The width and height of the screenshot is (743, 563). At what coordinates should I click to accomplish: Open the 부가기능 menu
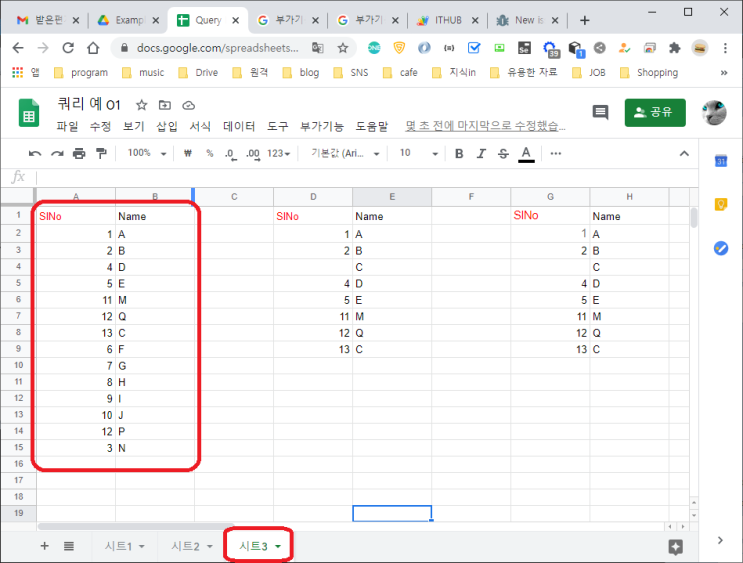coord(322,127)
